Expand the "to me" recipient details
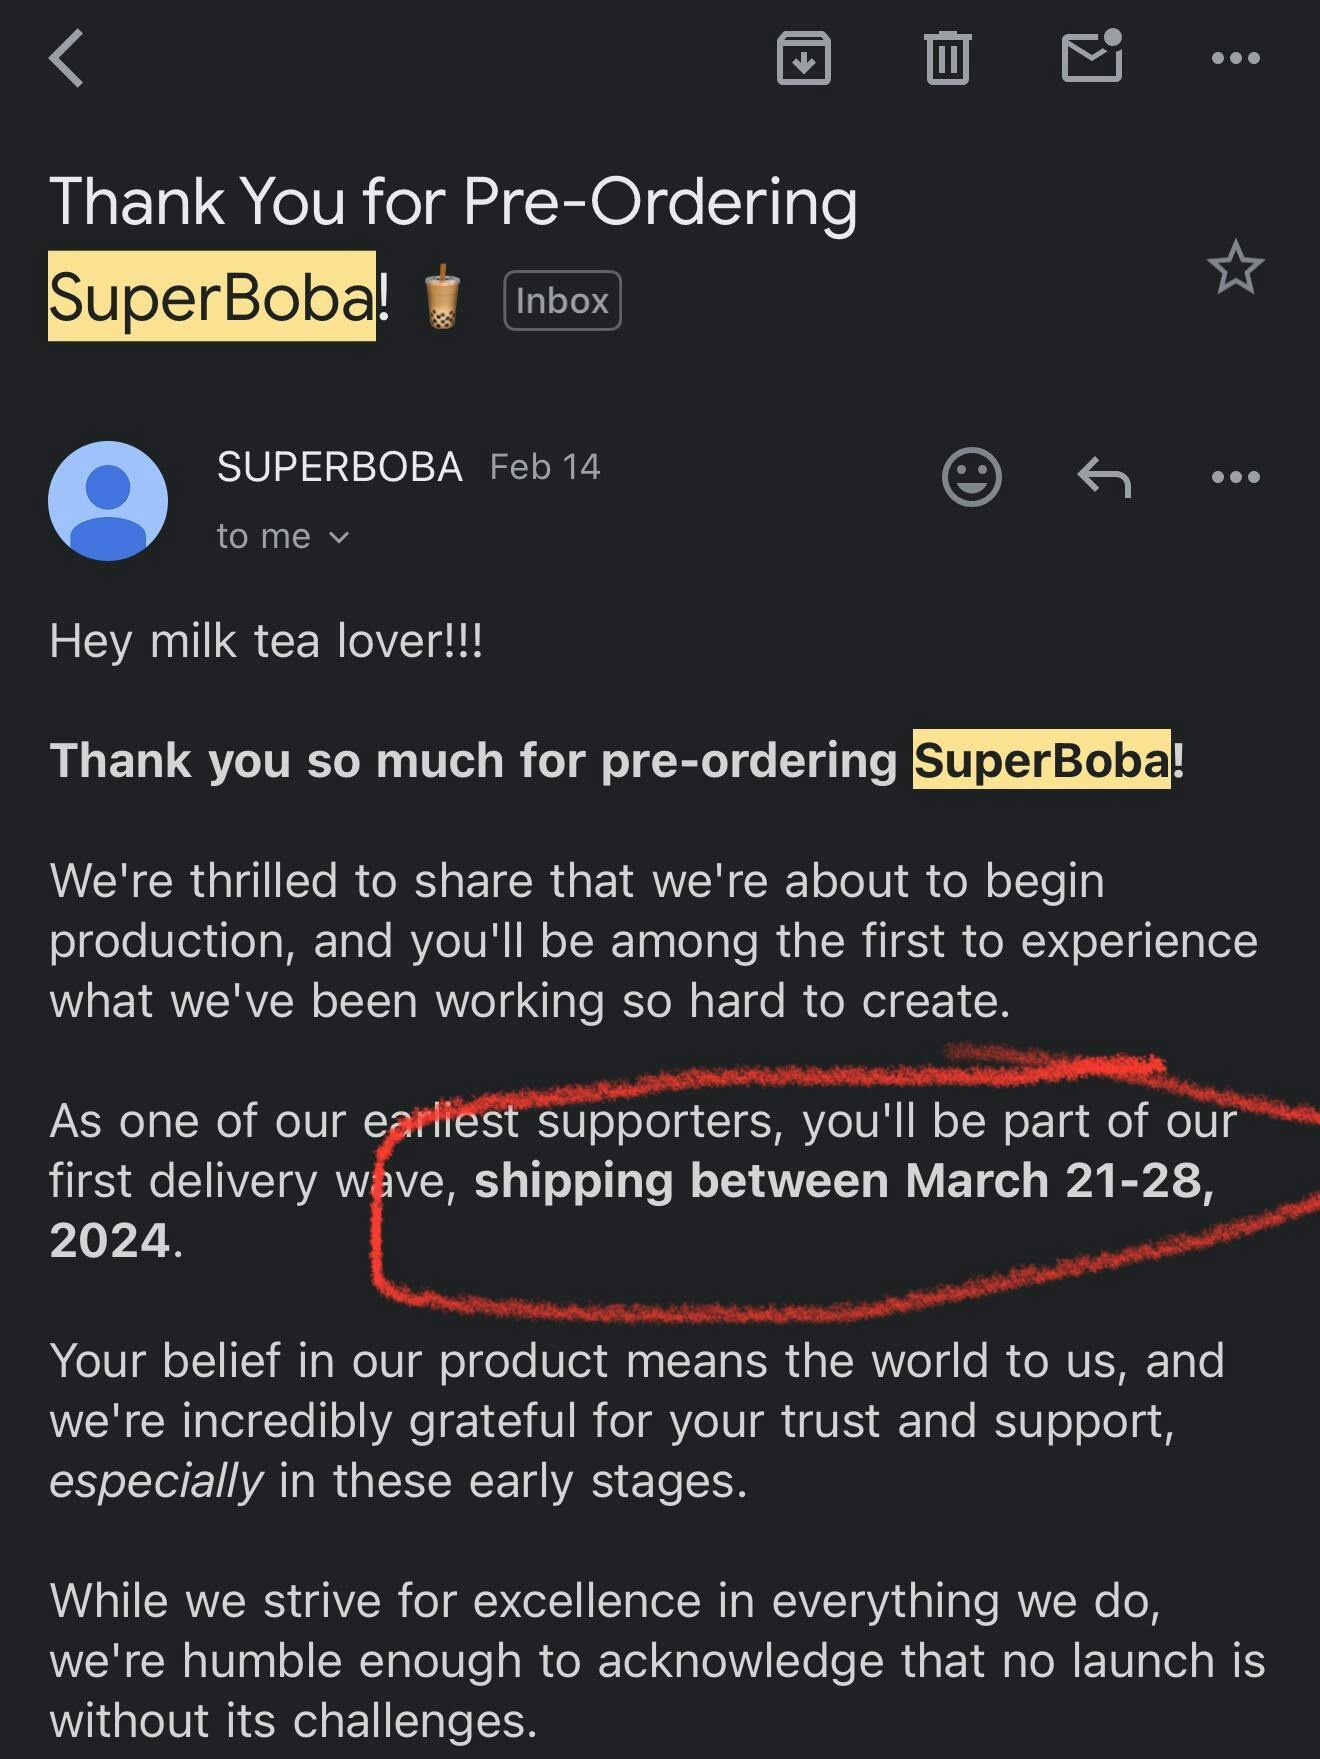Screen dimensions: 1320x1759 [283, 537]
